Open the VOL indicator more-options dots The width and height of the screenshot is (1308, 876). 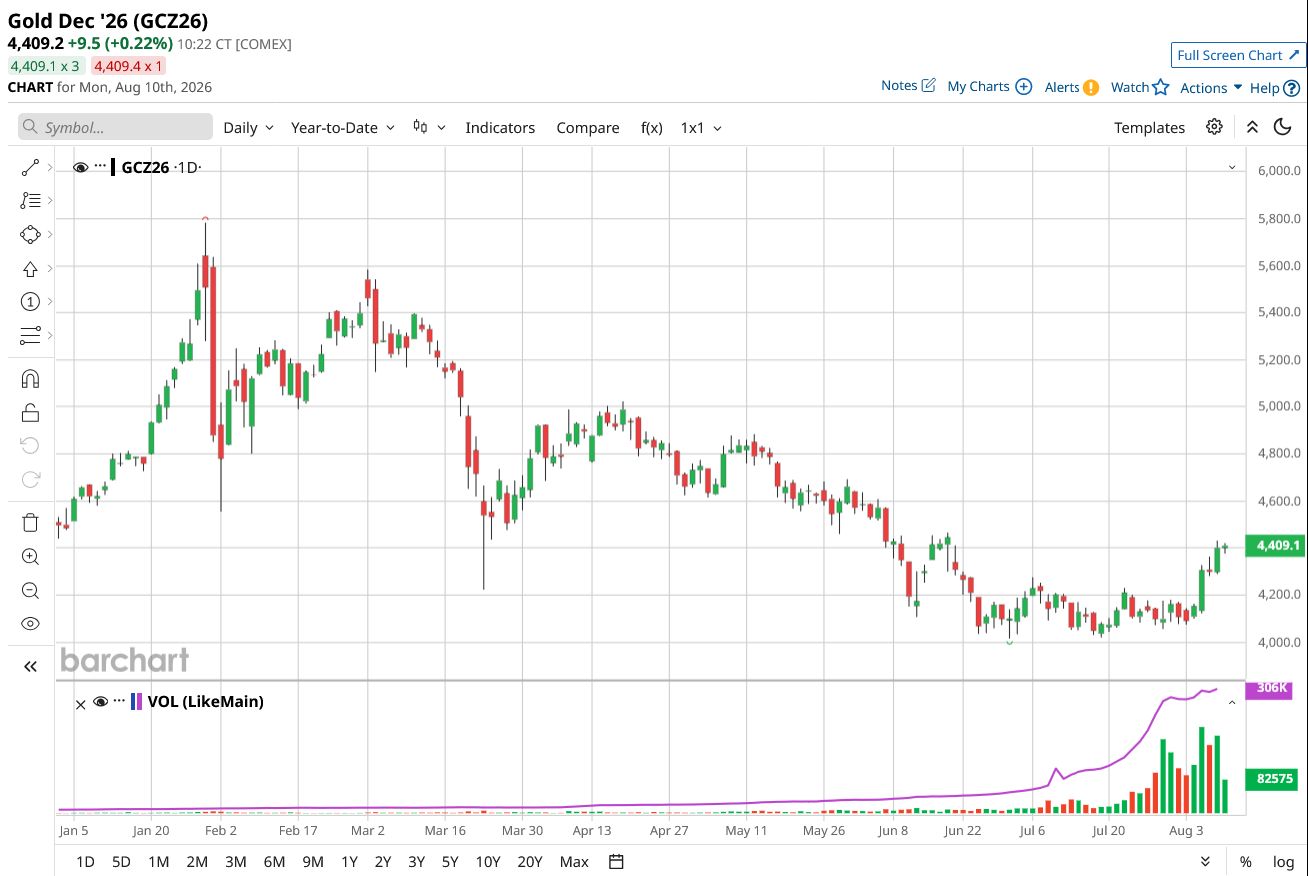click(x=120, y=702)
